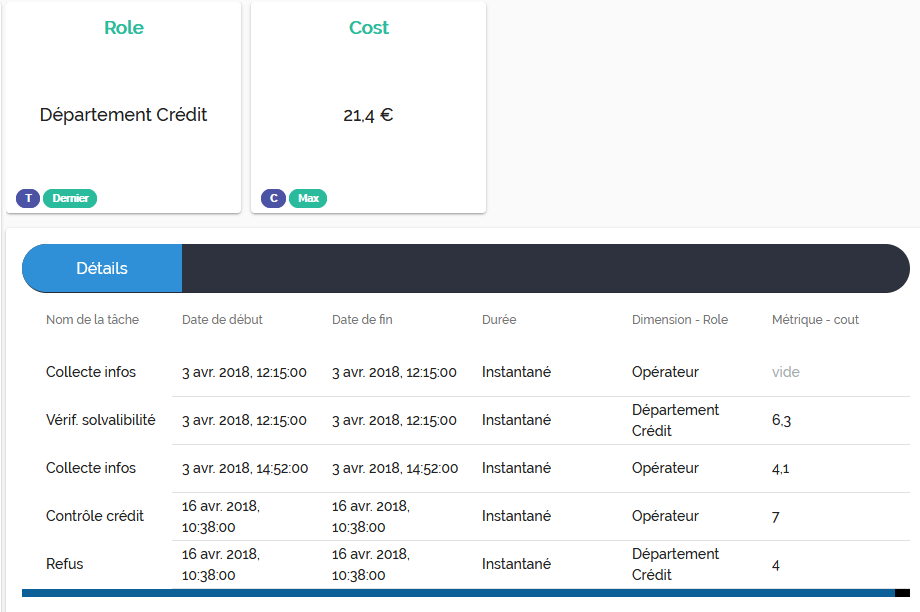The width and height of the screenshot is (920, 612).
Task: Click the Métrique - cout column header
Action: (815, 320)
